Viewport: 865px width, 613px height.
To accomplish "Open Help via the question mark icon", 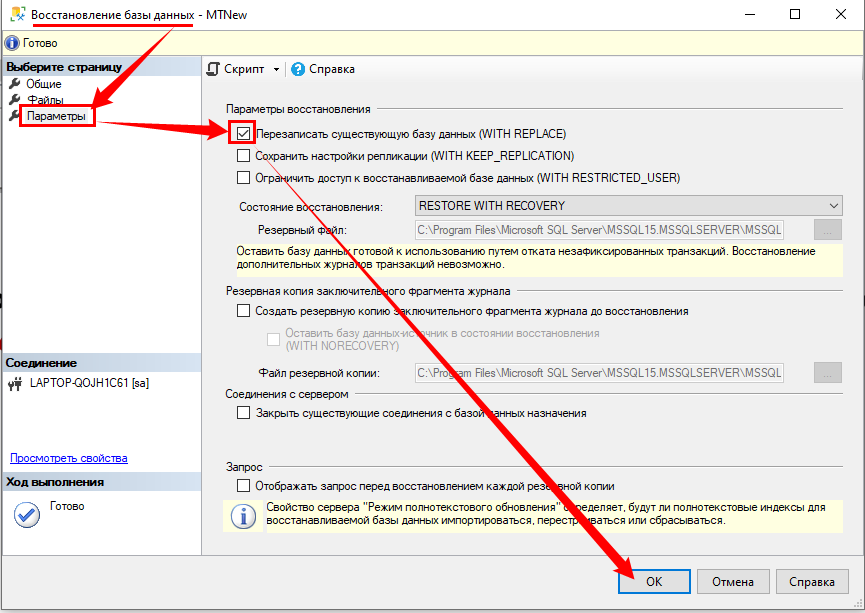I will (x=297, y=69).
